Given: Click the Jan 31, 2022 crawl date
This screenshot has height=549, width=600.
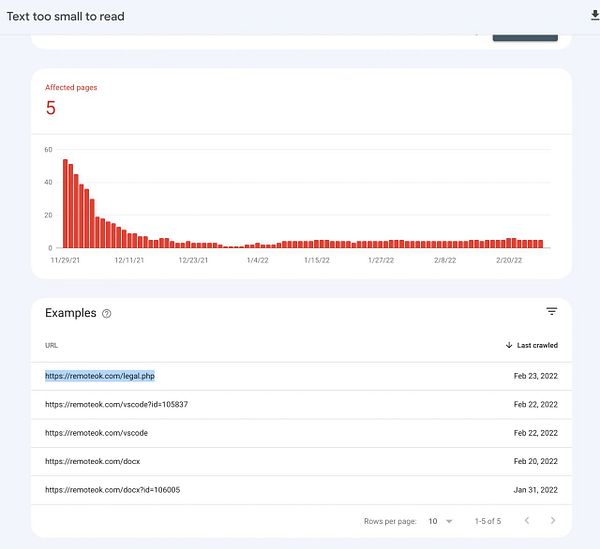Looking at the screenshot, I should [x=535, y=490].
